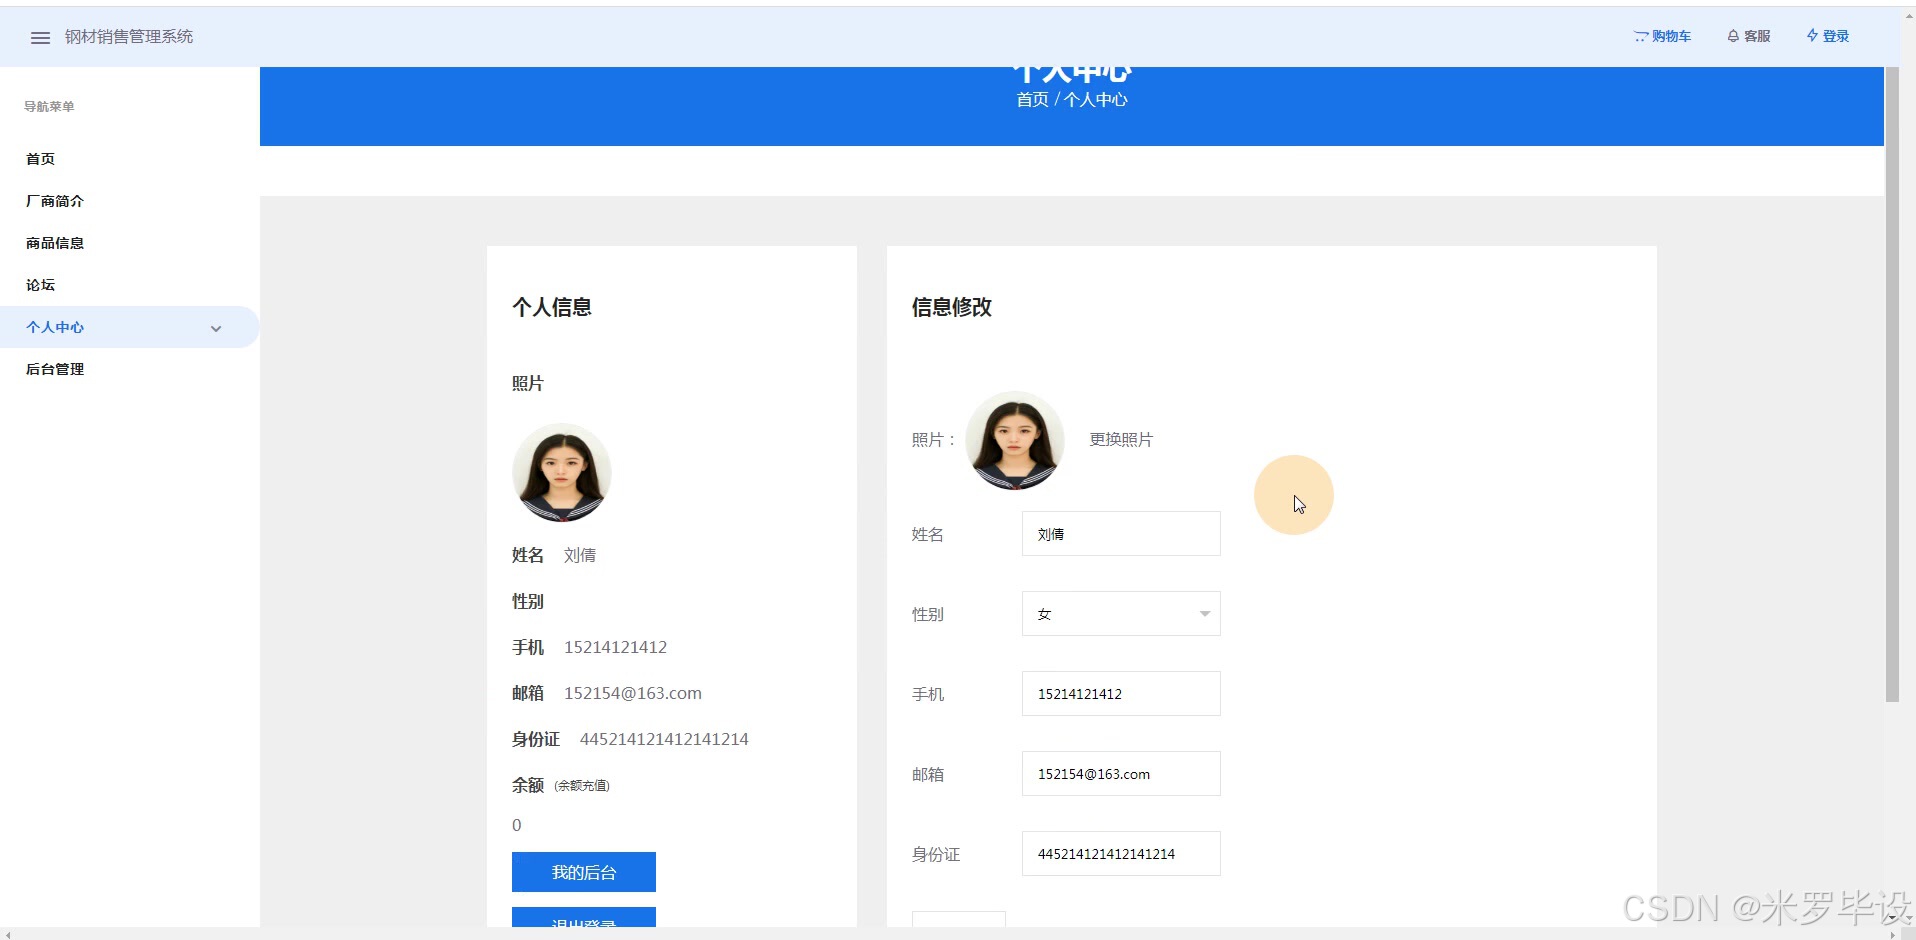The height and width of the screenshot is (940, 1916).
Task: Click the 更换照片 change photo link
Action: pyautogui.click(x=1121, y=439)
